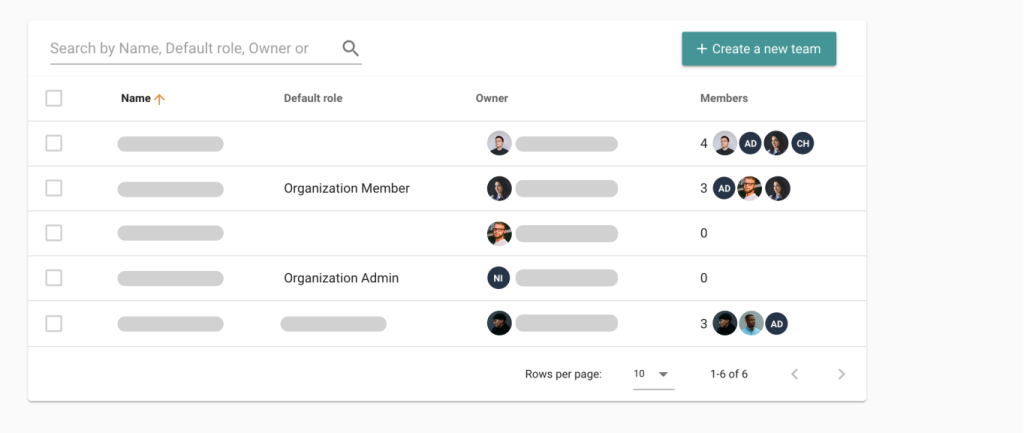
Task: Check the Organization Member row checkbox
Action: [54, 188]
